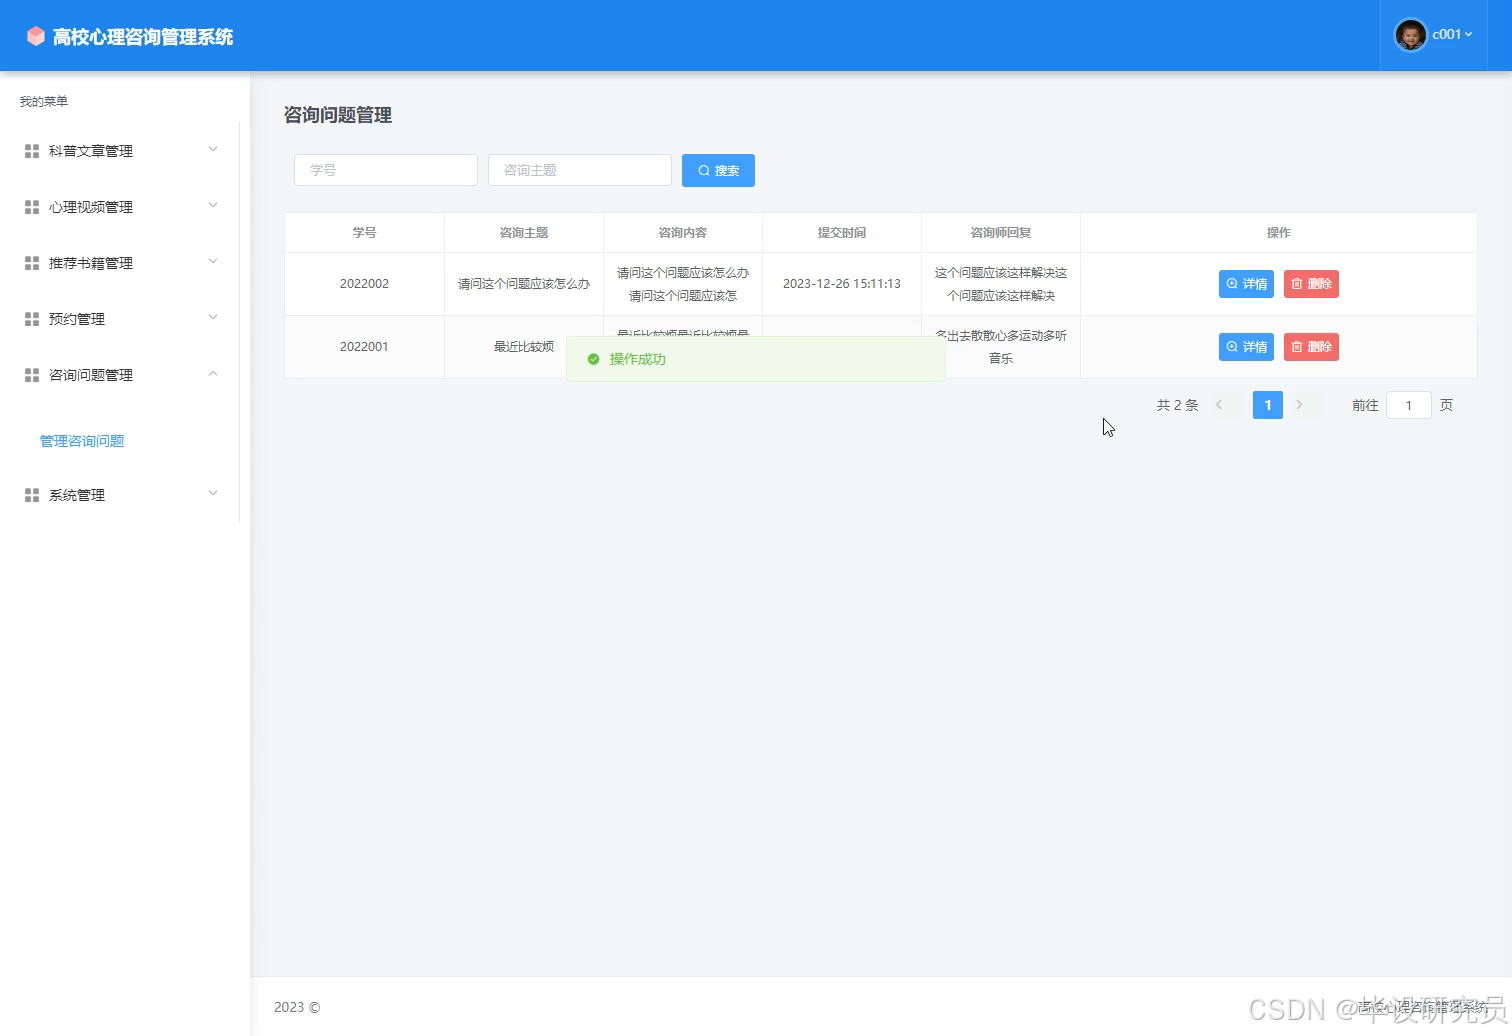Focus the 学号 search field
The image size is (1512, 1036).
click(386, 170)
